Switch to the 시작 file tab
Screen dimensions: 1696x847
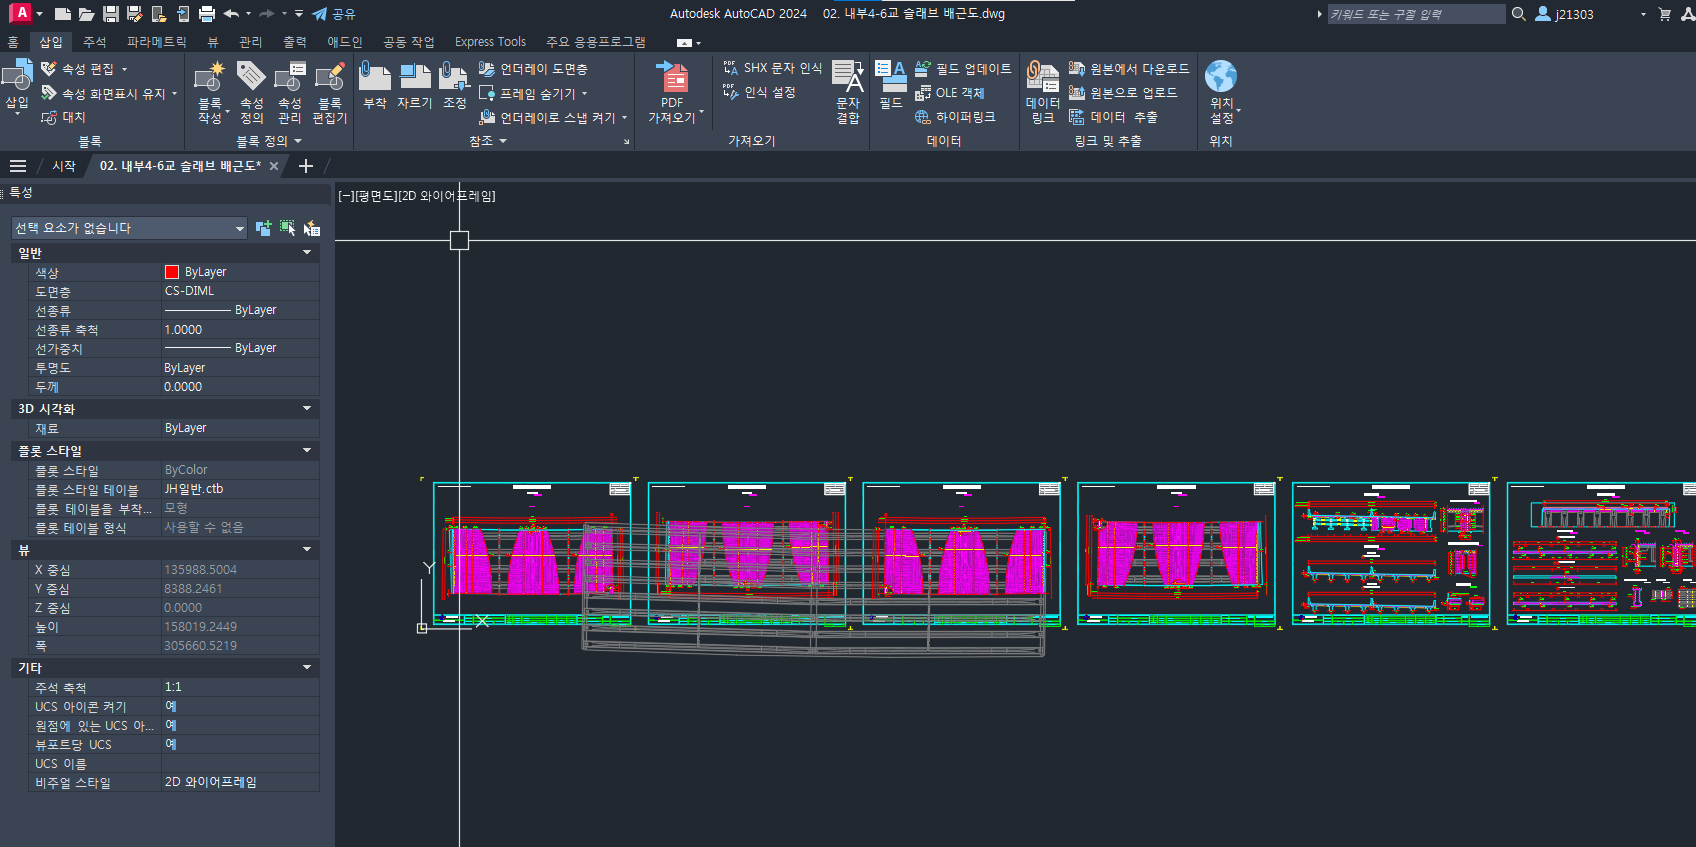click(64, 166)
